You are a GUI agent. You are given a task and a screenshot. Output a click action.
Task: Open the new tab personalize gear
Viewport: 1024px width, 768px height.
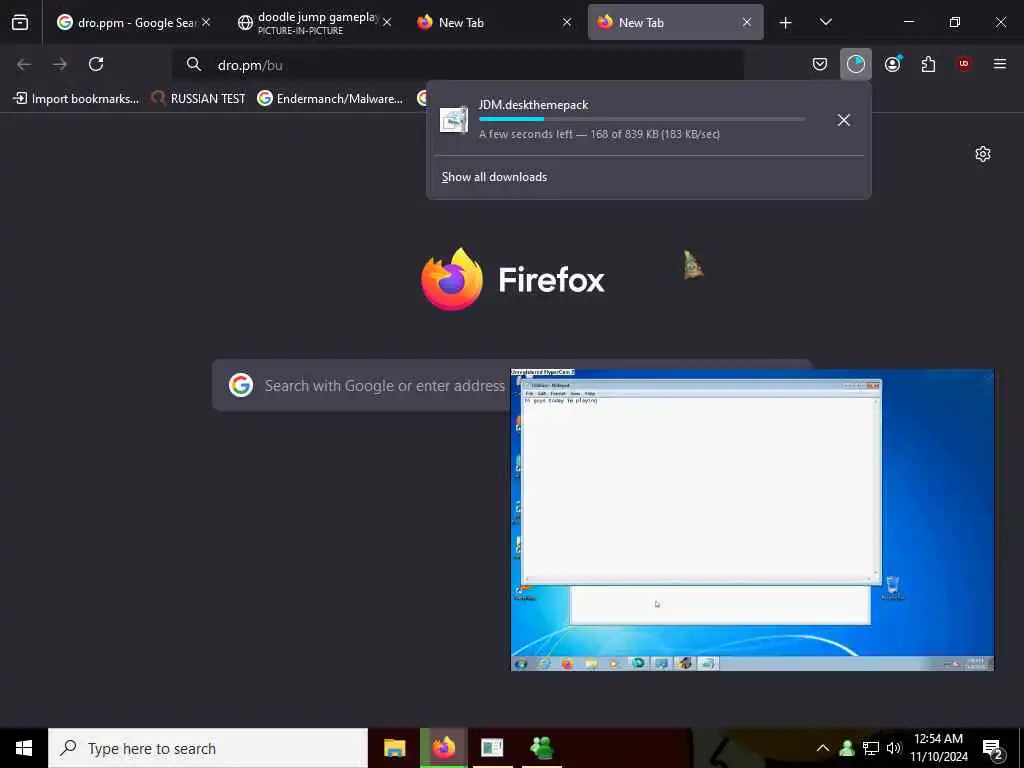(x=983, y=154)
